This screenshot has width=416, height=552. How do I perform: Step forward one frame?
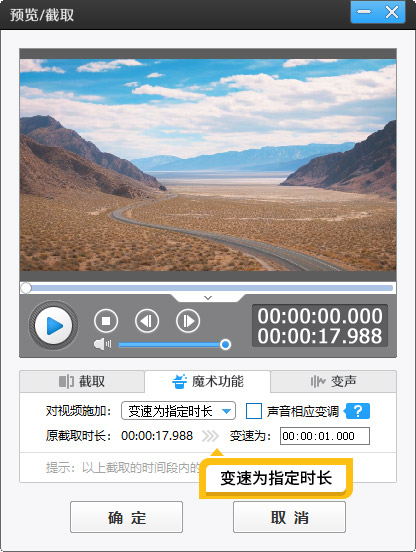coord(188,321)
